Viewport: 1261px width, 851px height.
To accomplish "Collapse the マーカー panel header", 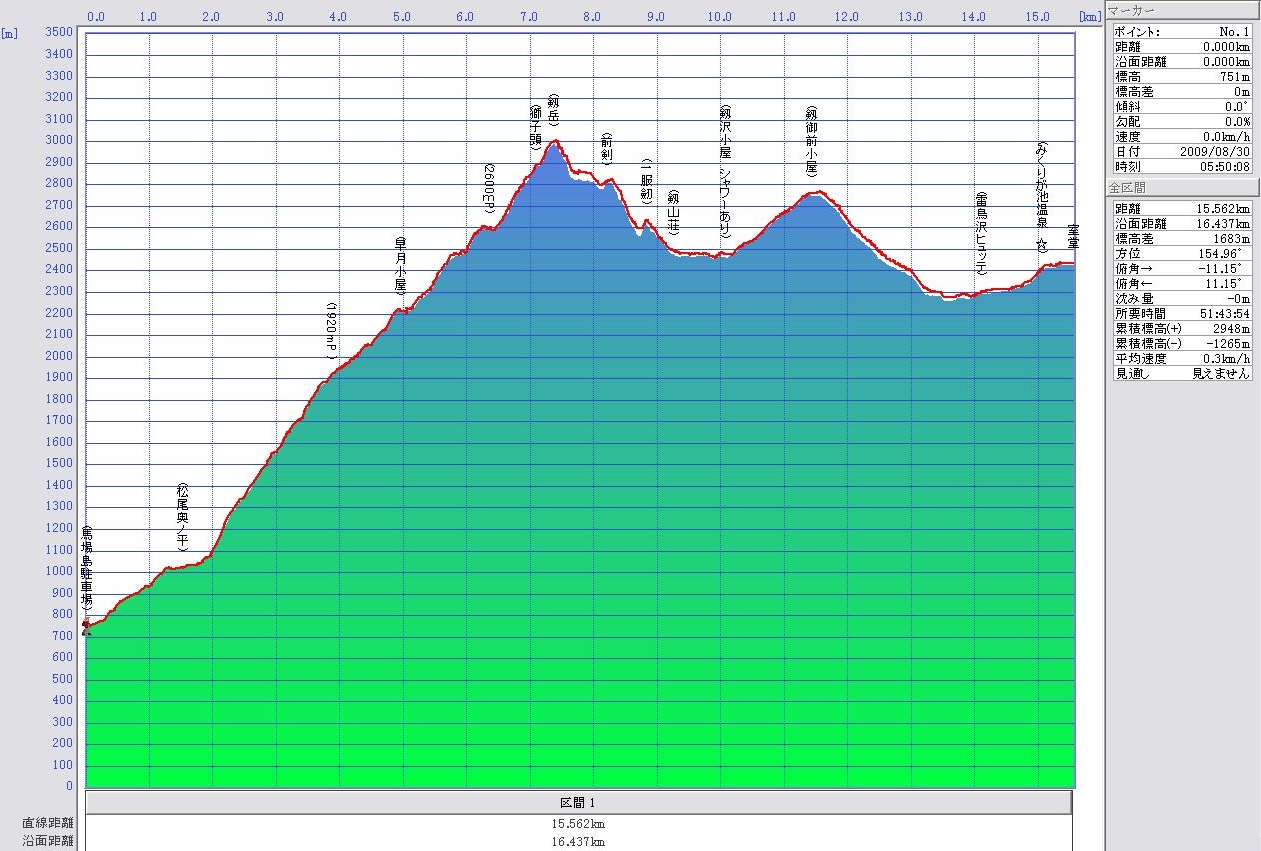I will pyautogui.click(x=1181, y=10).
